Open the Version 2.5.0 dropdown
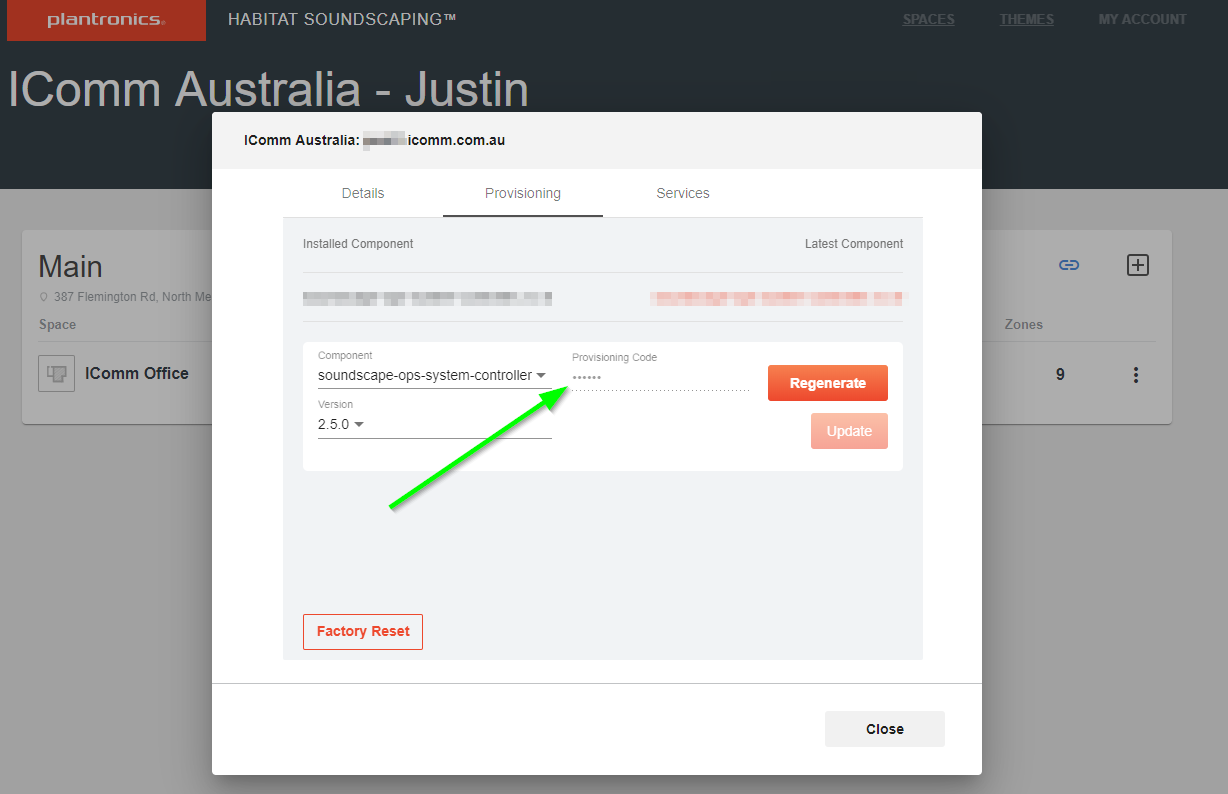This screenshot has height=794, width=1228. [434, 424]
